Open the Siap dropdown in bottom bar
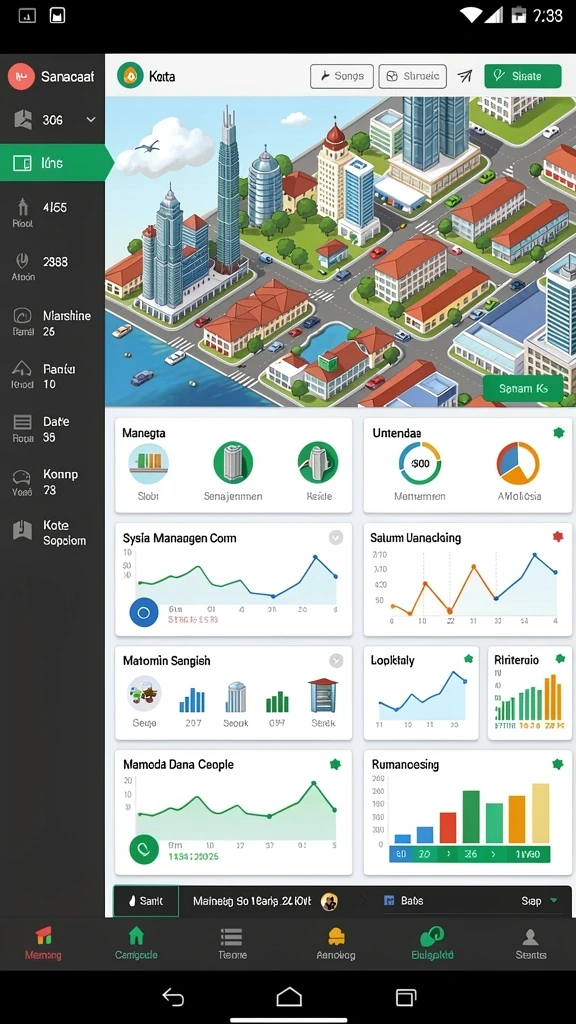Viewport: 576px width, 1024px height. (540, 901)
